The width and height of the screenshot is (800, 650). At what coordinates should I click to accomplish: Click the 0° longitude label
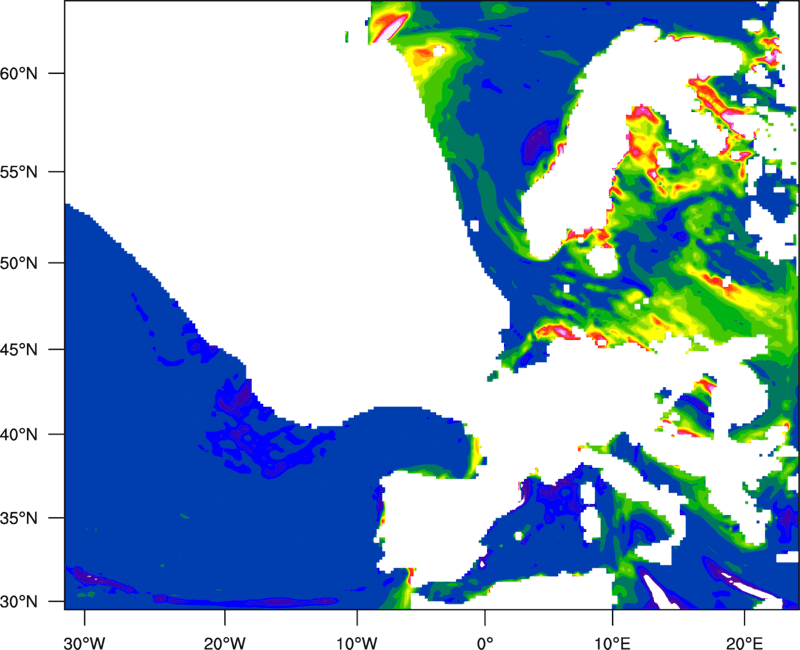485,643
